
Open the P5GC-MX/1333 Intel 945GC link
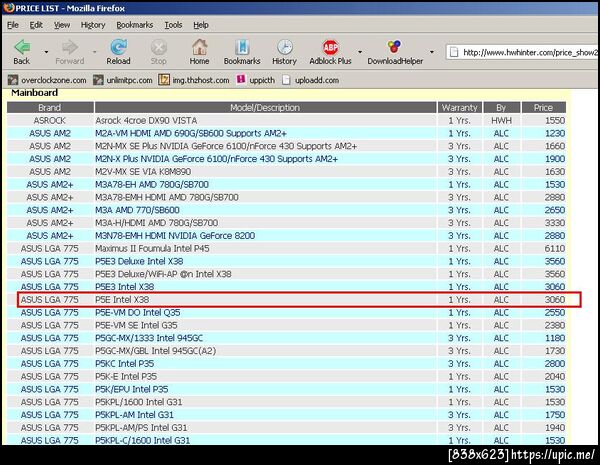click(149, 338)
